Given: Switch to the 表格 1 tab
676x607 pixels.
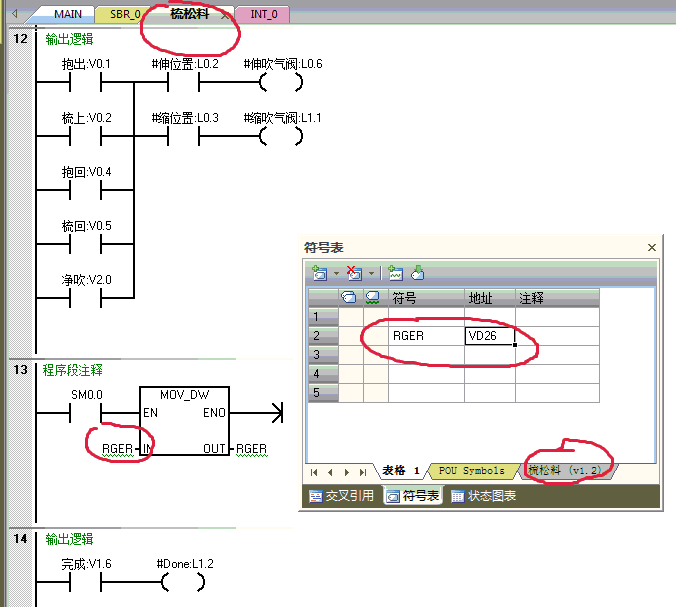Looking at the screenshot, I should click(401, 470).
